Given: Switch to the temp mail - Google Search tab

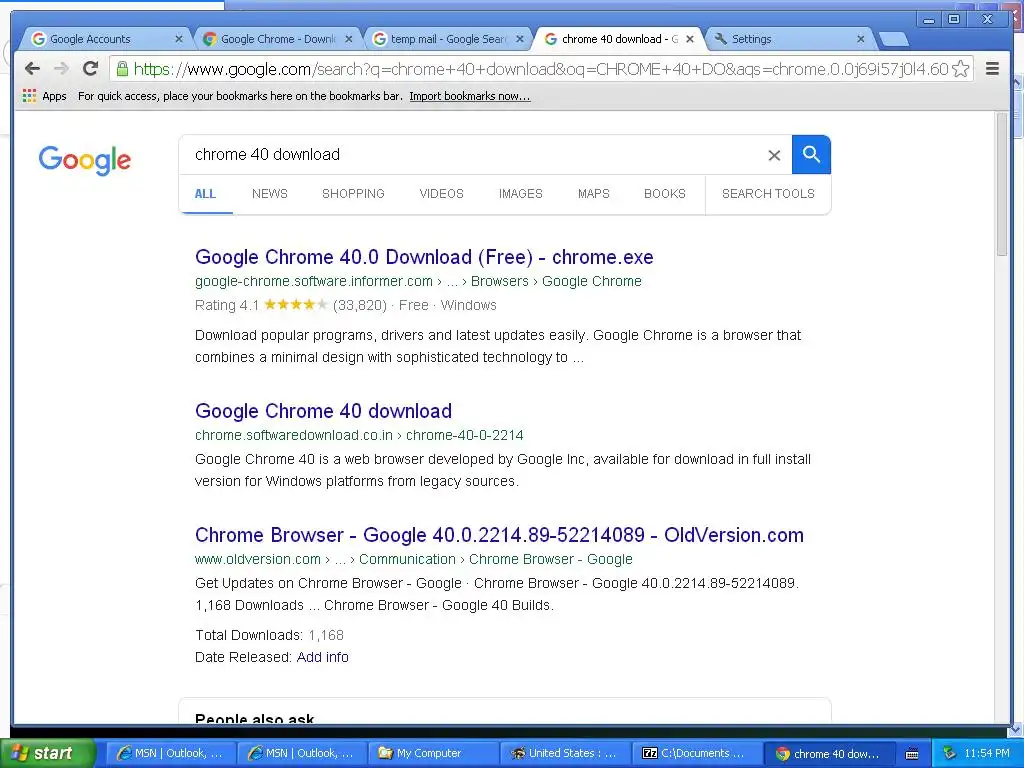Looking at the screenshot, I should tap(449, 39).
